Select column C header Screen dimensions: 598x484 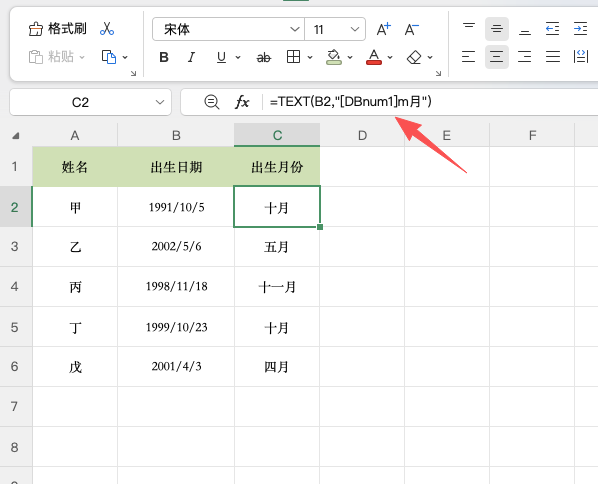(277, 135)
